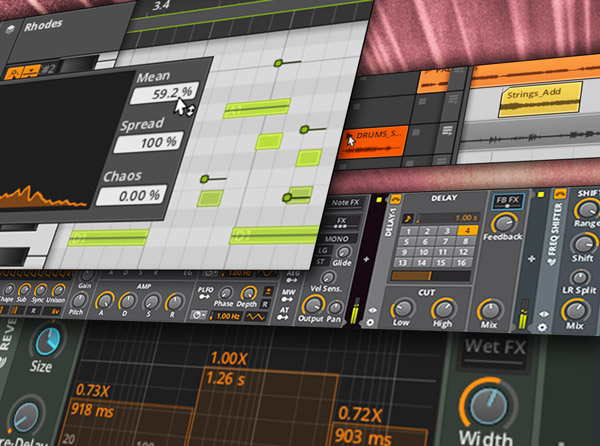Click the reverb Size knob
This screenshot has height=446, width=600.
[49, 341]
